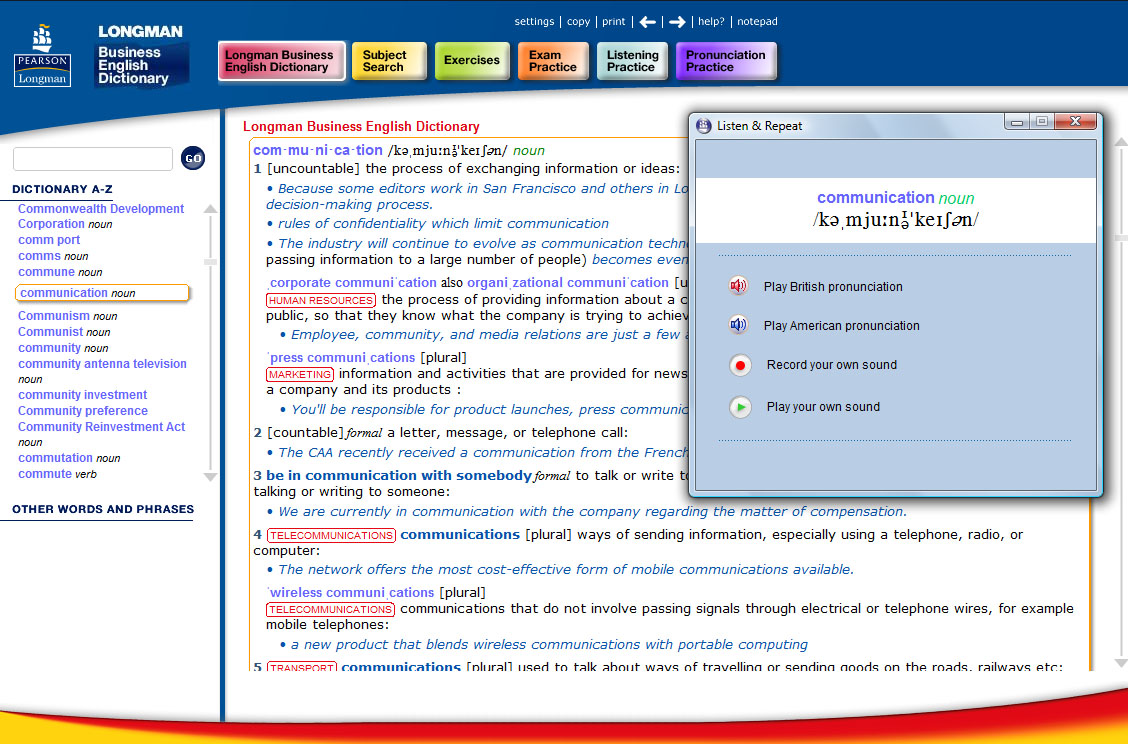Open the Subject Search tab
This screenshot has height=744, width=1128.
(x=389, y=61)
